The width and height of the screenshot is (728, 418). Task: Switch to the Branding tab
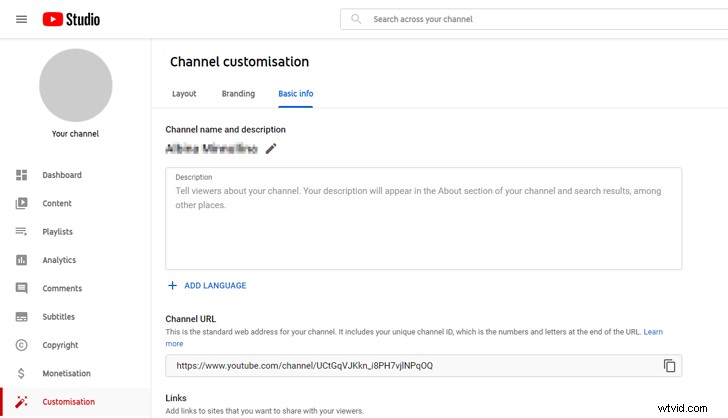point(238,94)
